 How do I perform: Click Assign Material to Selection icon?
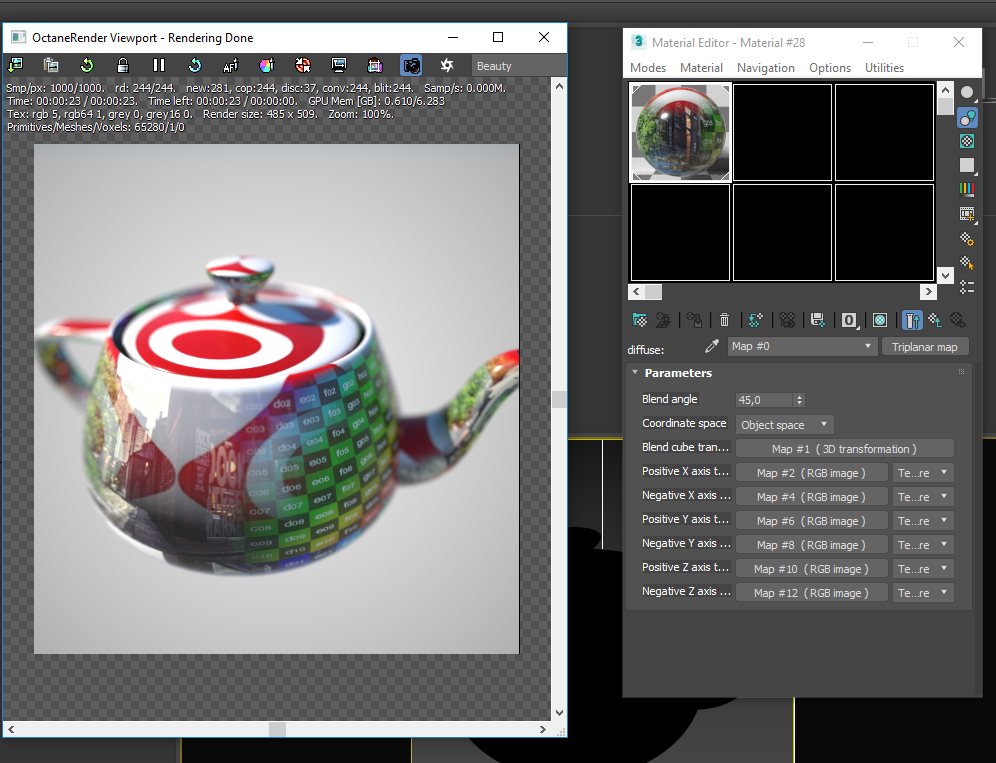(x=694, y=320)
